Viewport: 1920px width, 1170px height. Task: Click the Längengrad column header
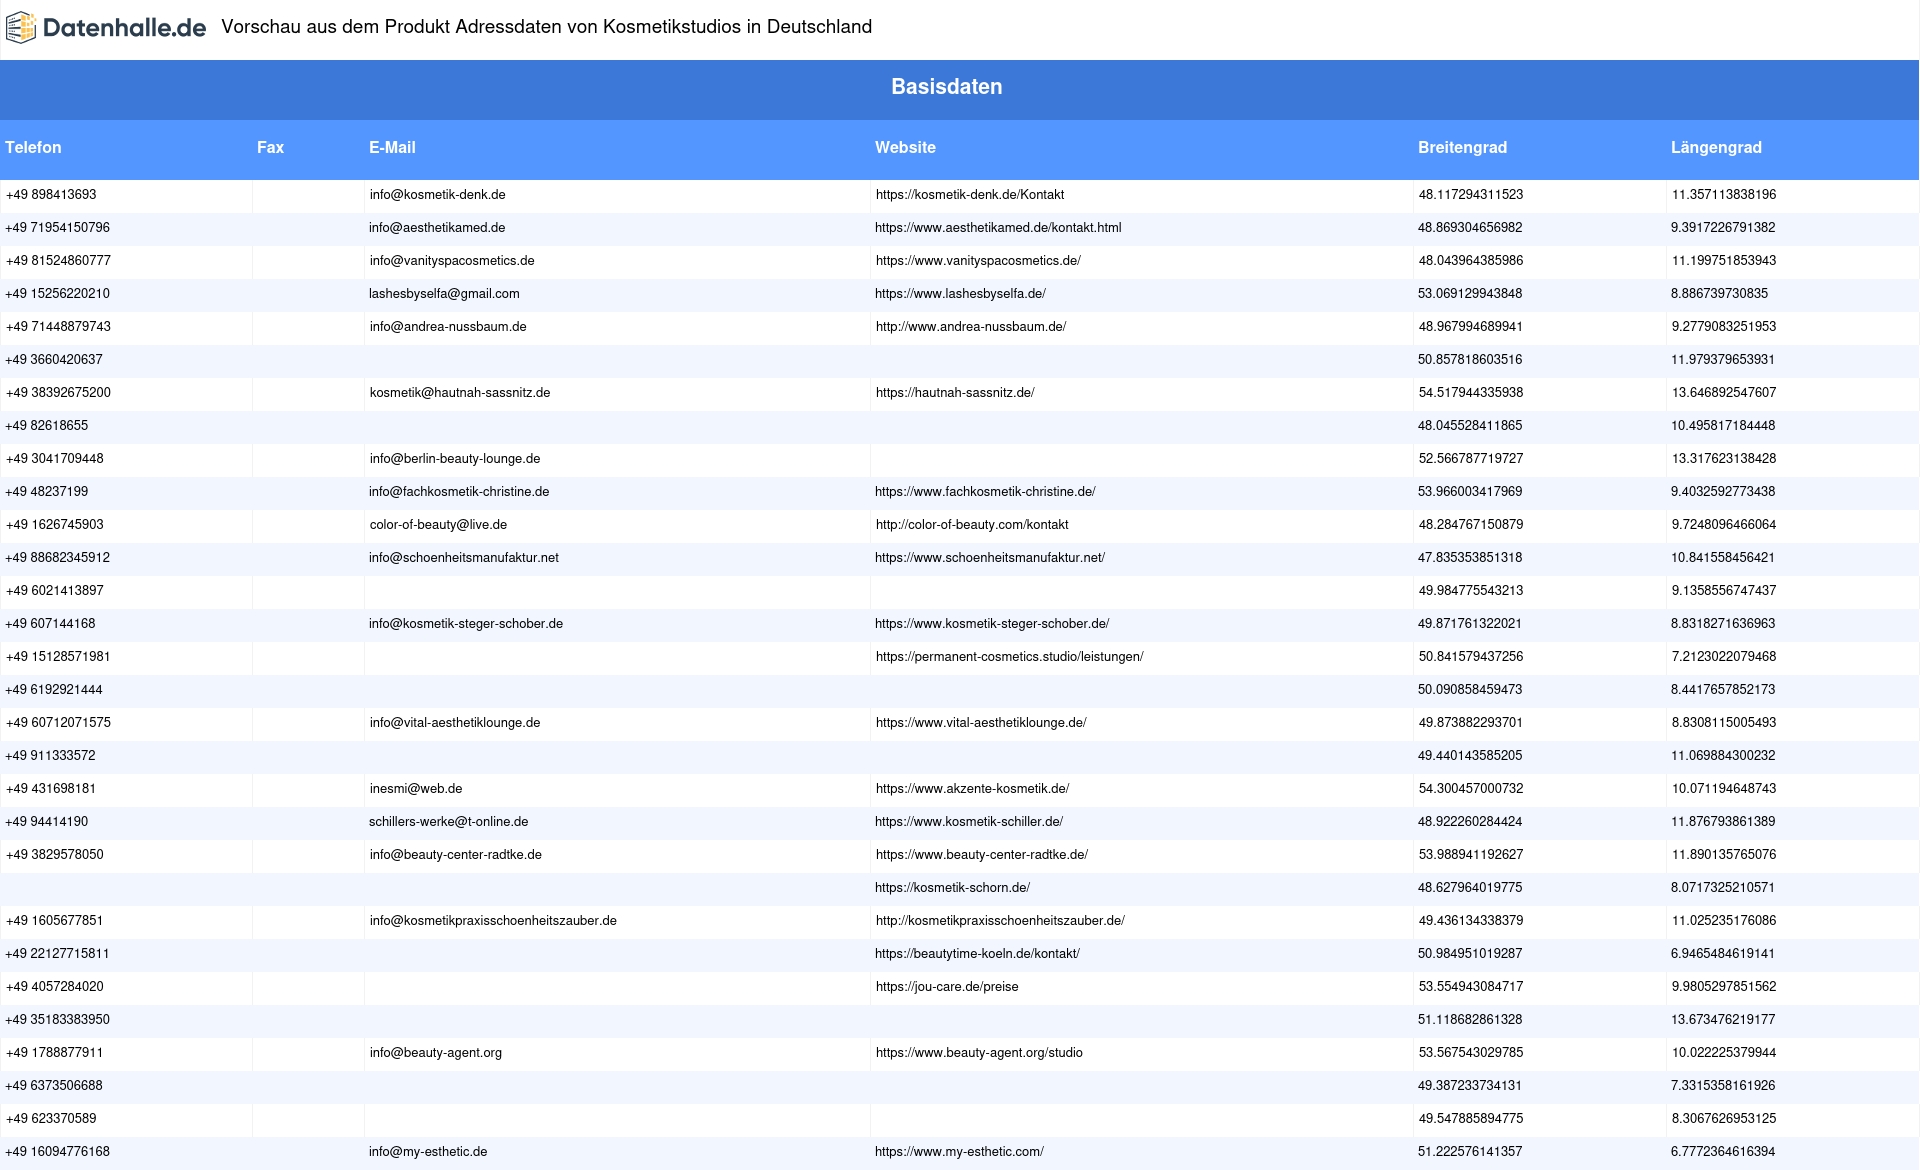[1716, 147]
